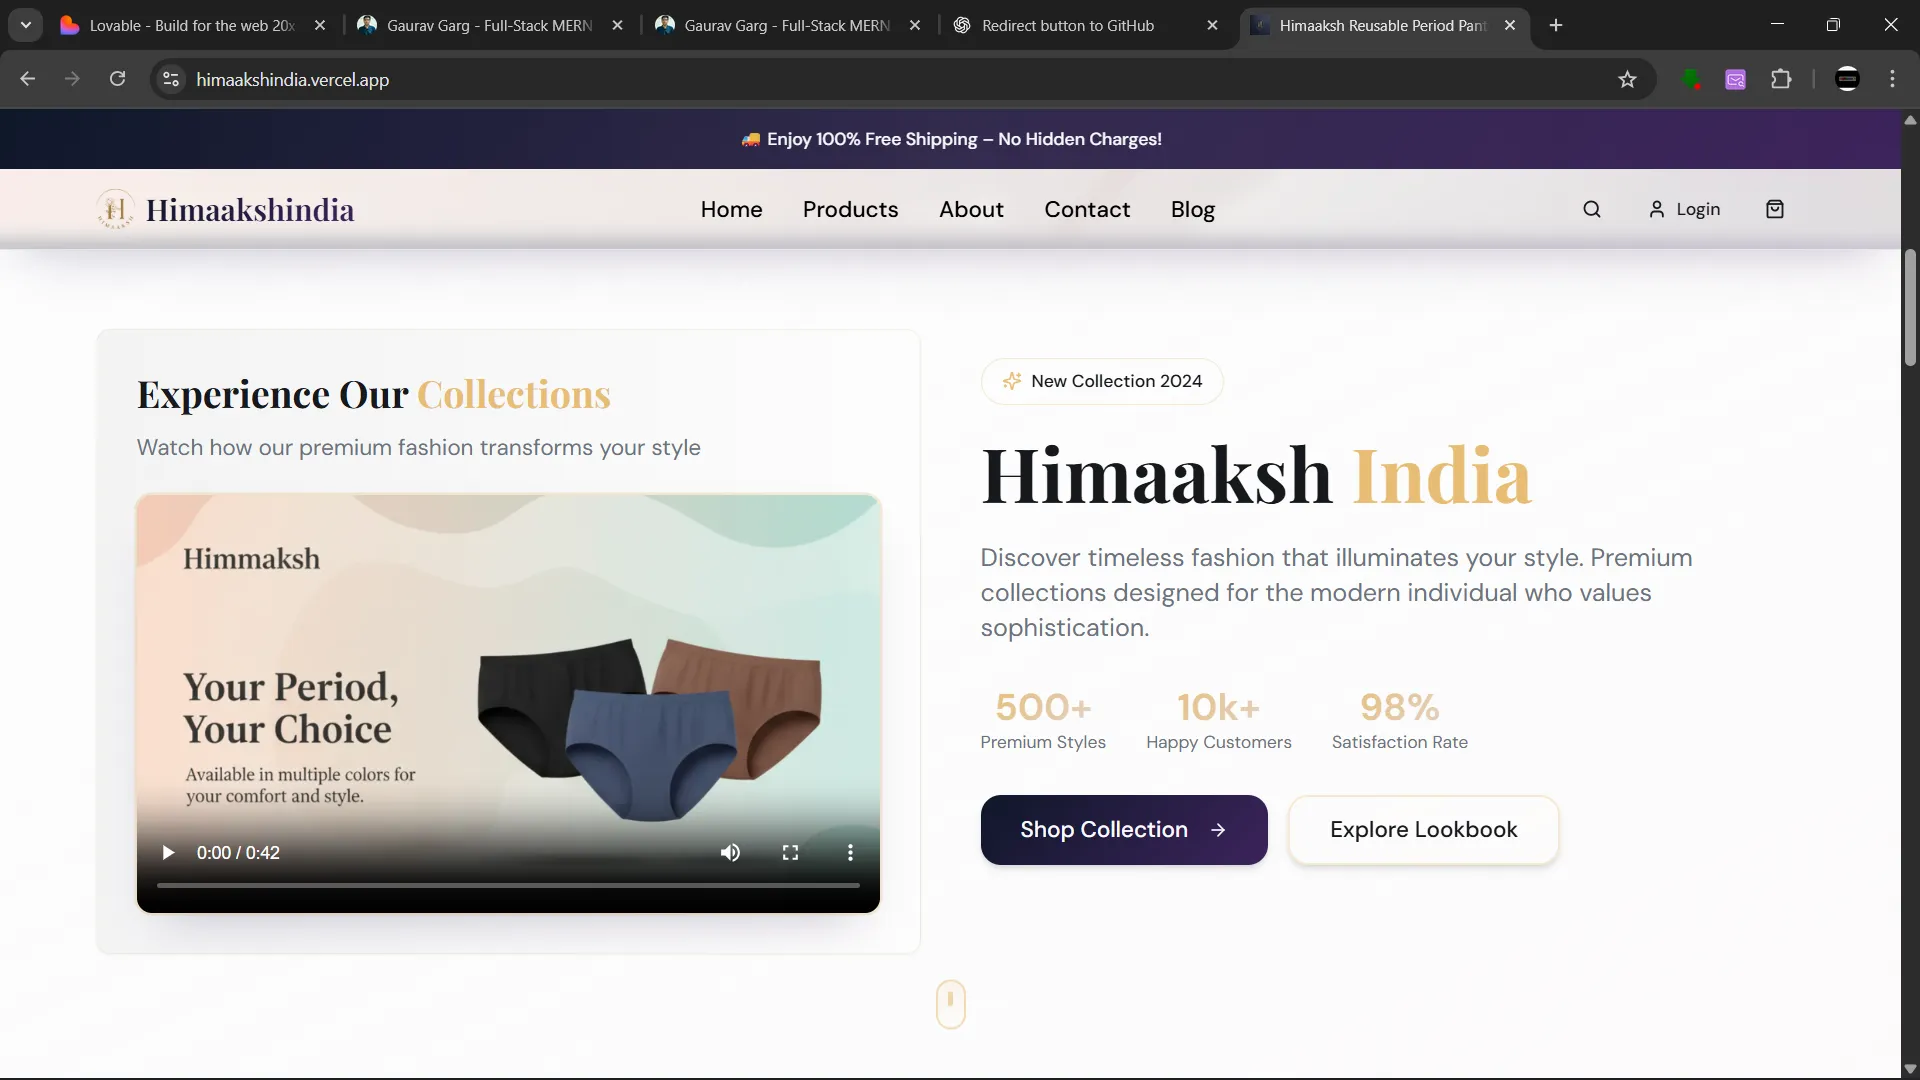Viewport: 1920px width, 1080px height.
Task: Open the shopping bag cart icon
Action: (1775, 208)
